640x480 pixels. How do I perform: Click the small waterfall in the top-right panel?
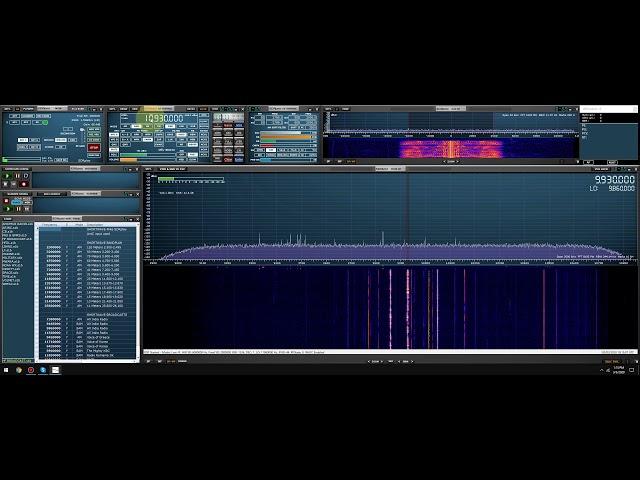point(451,149)
